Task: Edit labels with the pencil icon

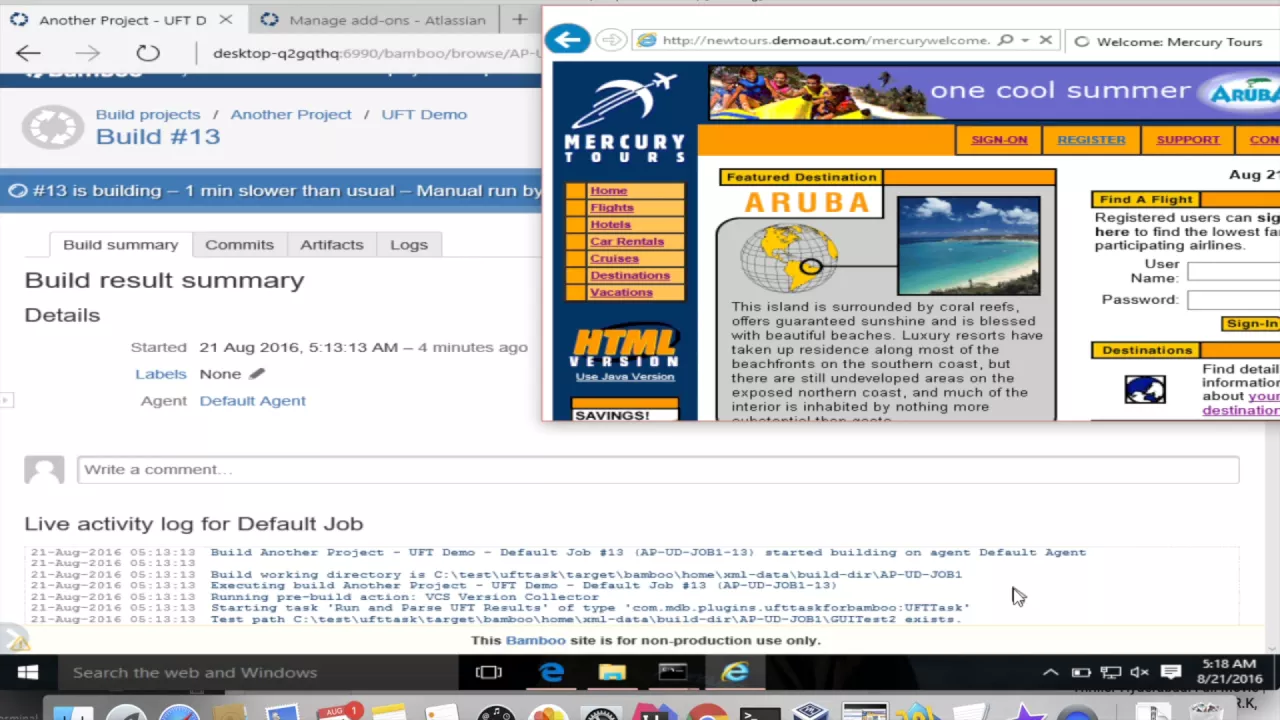Action: tap(257, 373)
